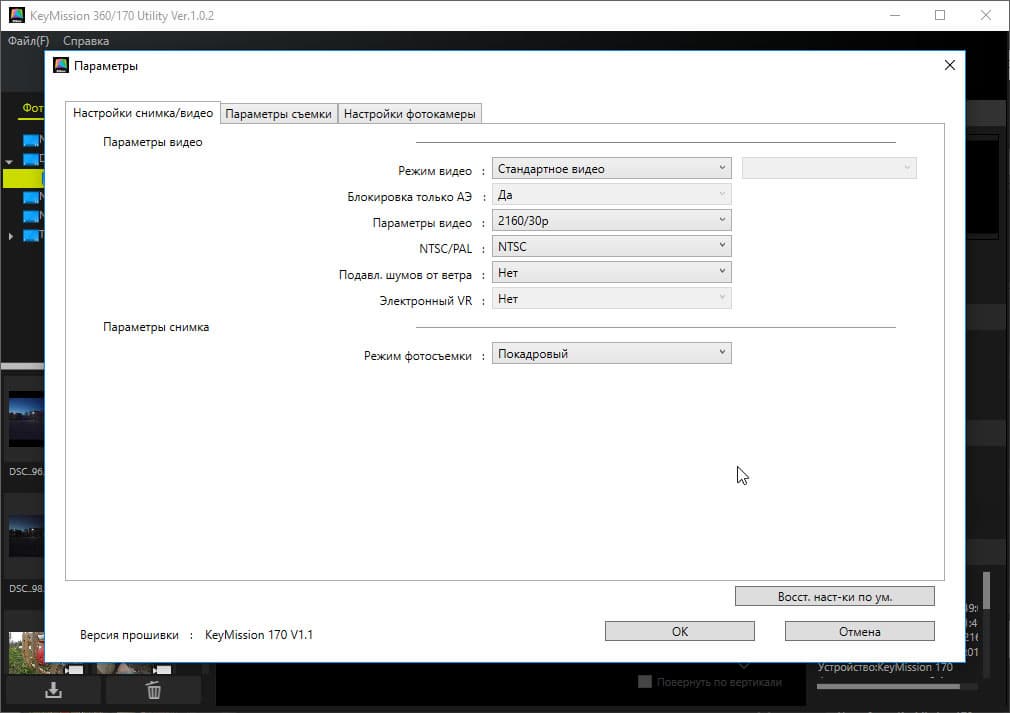1010x713 pixels.
Task: Click the KeyMission Utility title bar icon
Action: point(17,15)
